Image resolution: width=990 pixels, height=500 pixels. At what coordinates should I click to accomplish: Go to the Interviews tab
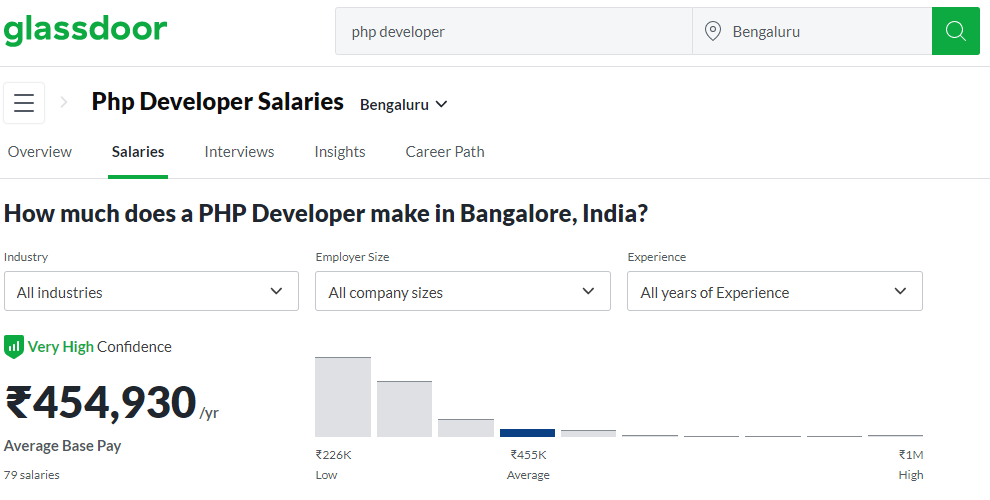[x=239, y=152]
